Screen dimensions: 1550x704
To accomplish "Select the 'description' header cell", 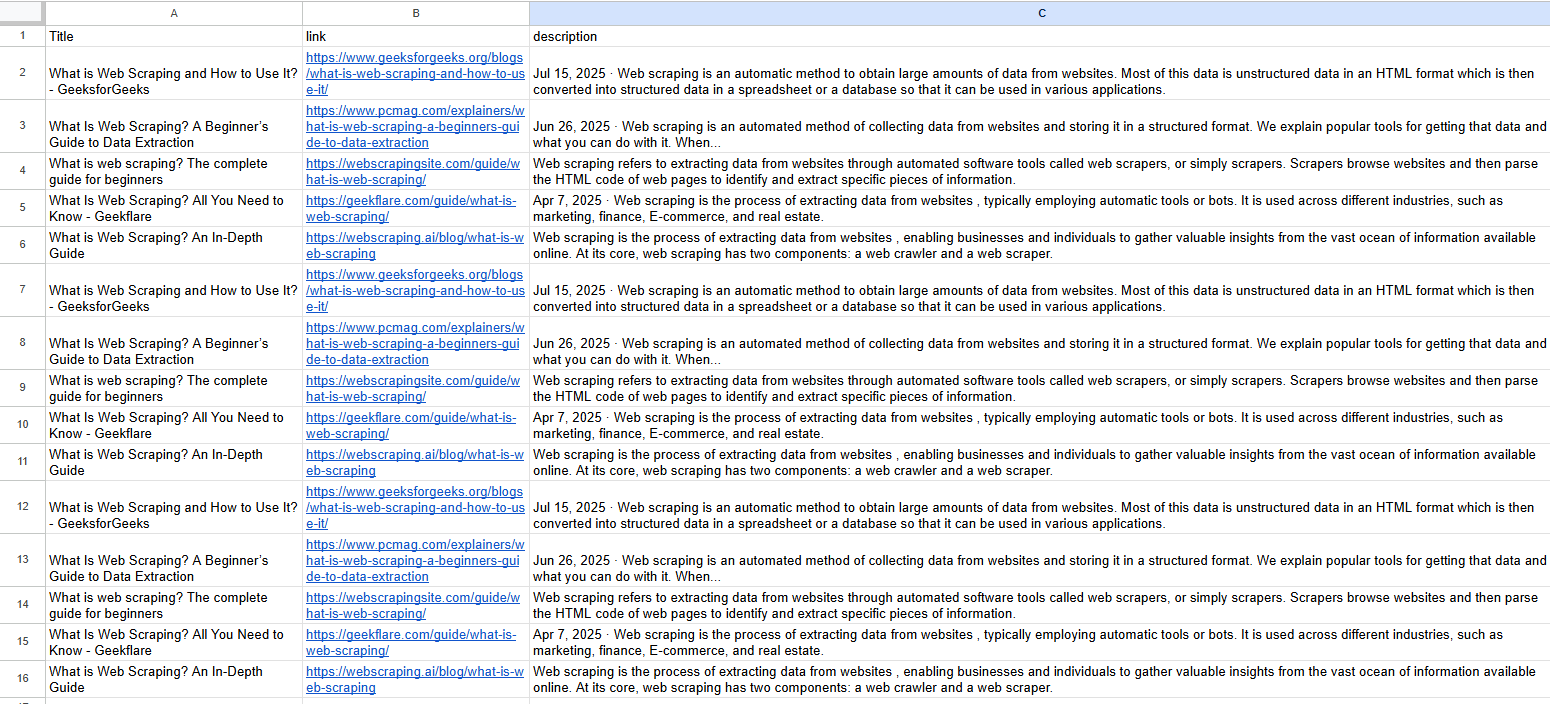I will click(1040, 36).
